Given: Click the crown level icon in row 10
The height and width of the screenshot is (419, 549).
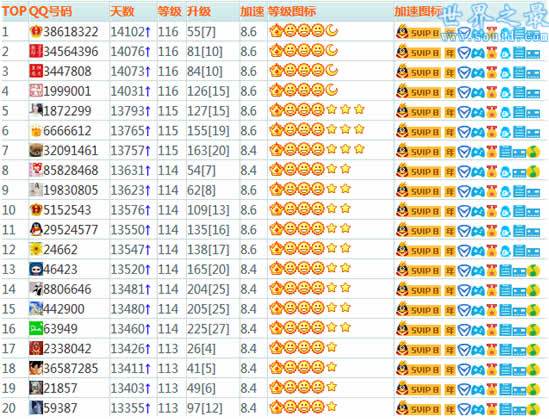Looking at the screenshot, I should [x=276, y=209].
